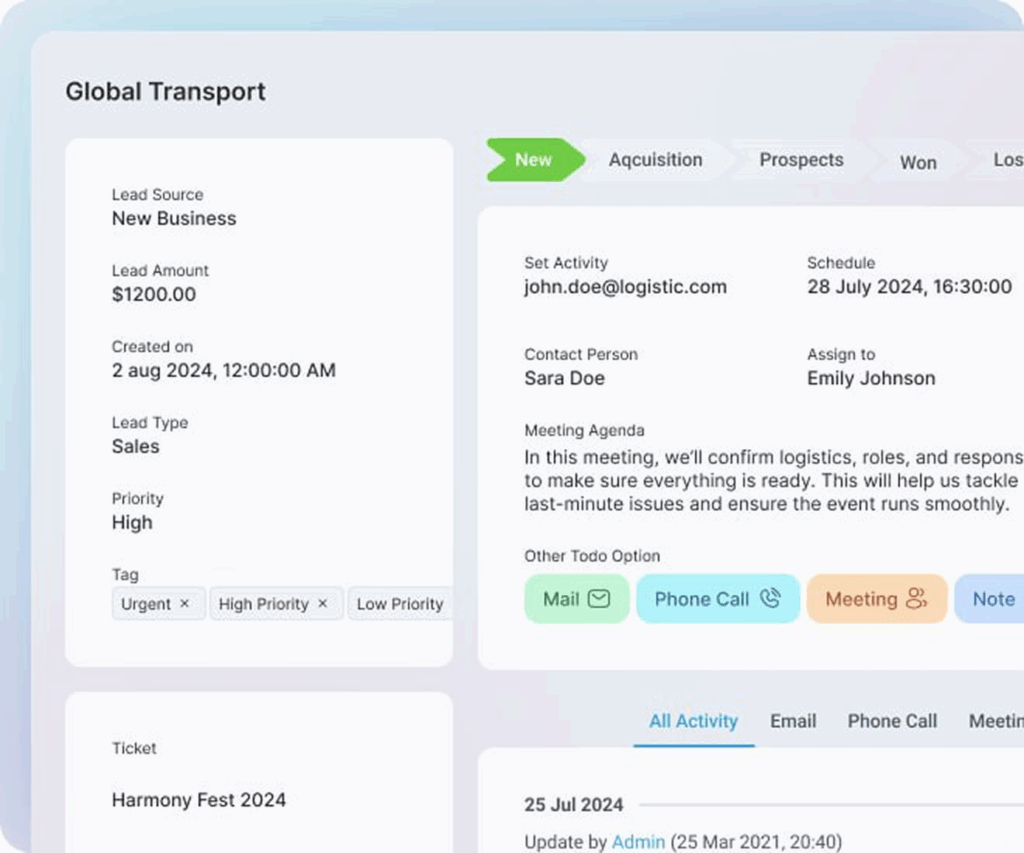Click the john.doe@logistic.com activity email
The height and width of the screenshot is (853, 1024).
(625, 287)
